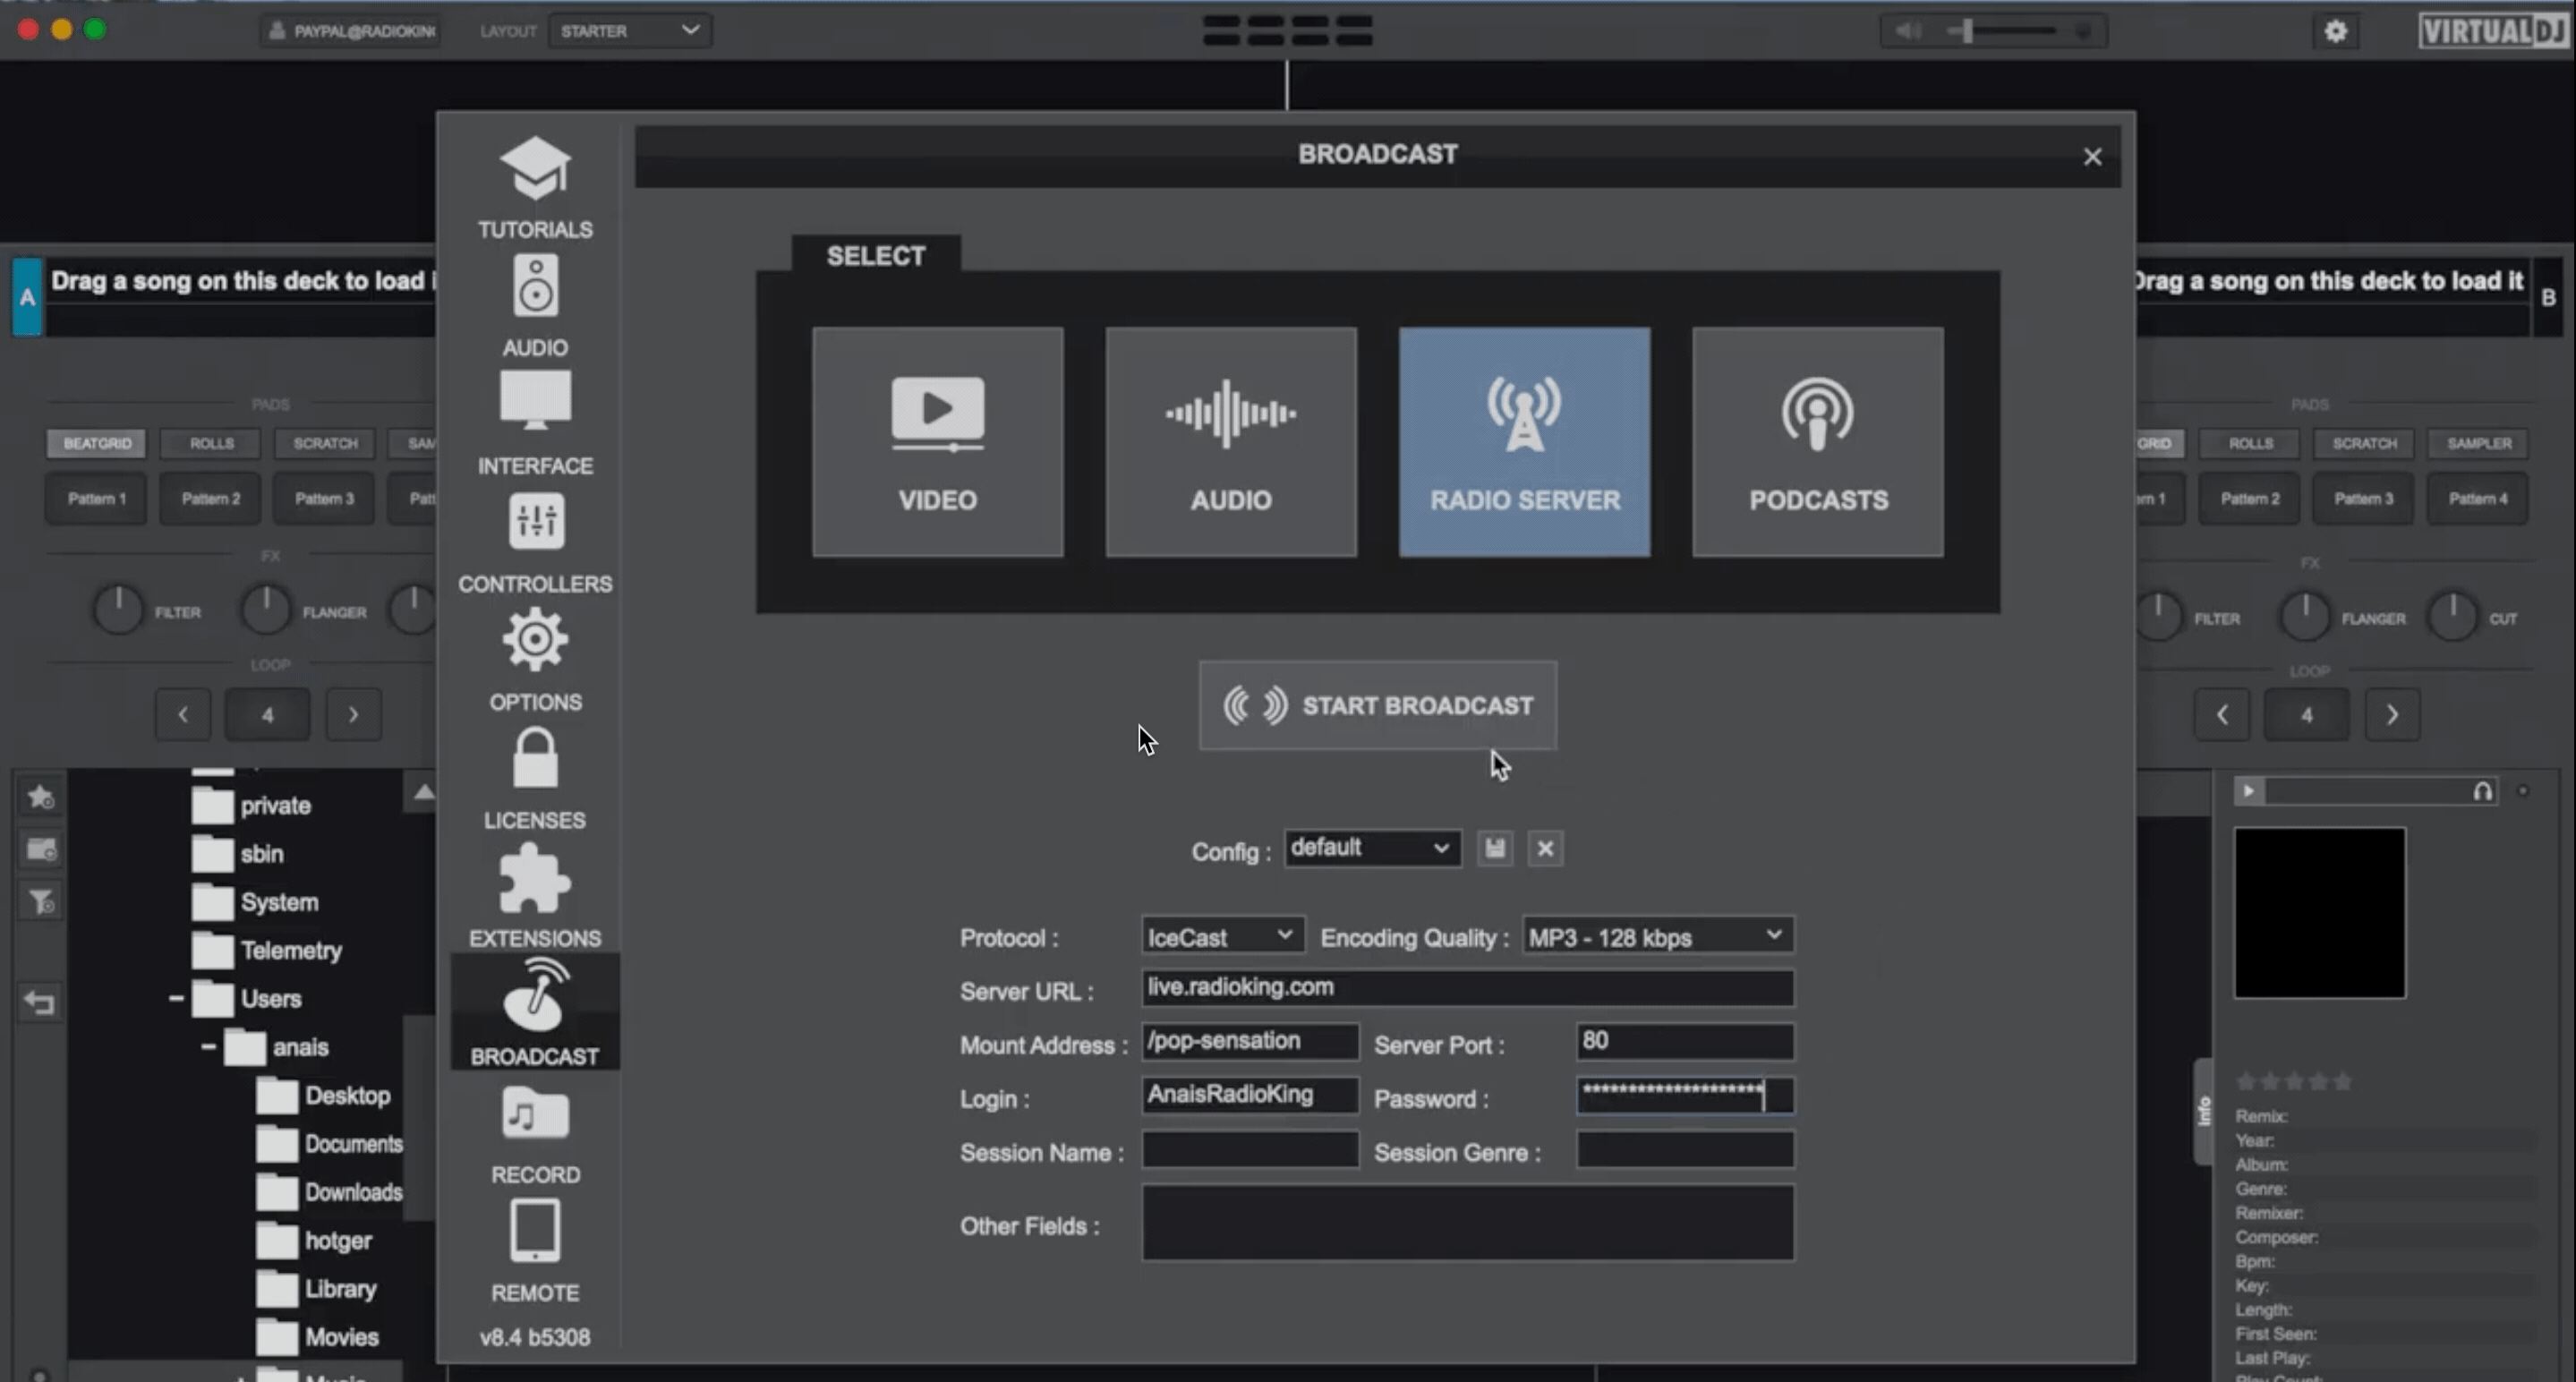Trigger Pattern 2 pad on deck A
The image size is (2576, 1382).
point(211,498)
